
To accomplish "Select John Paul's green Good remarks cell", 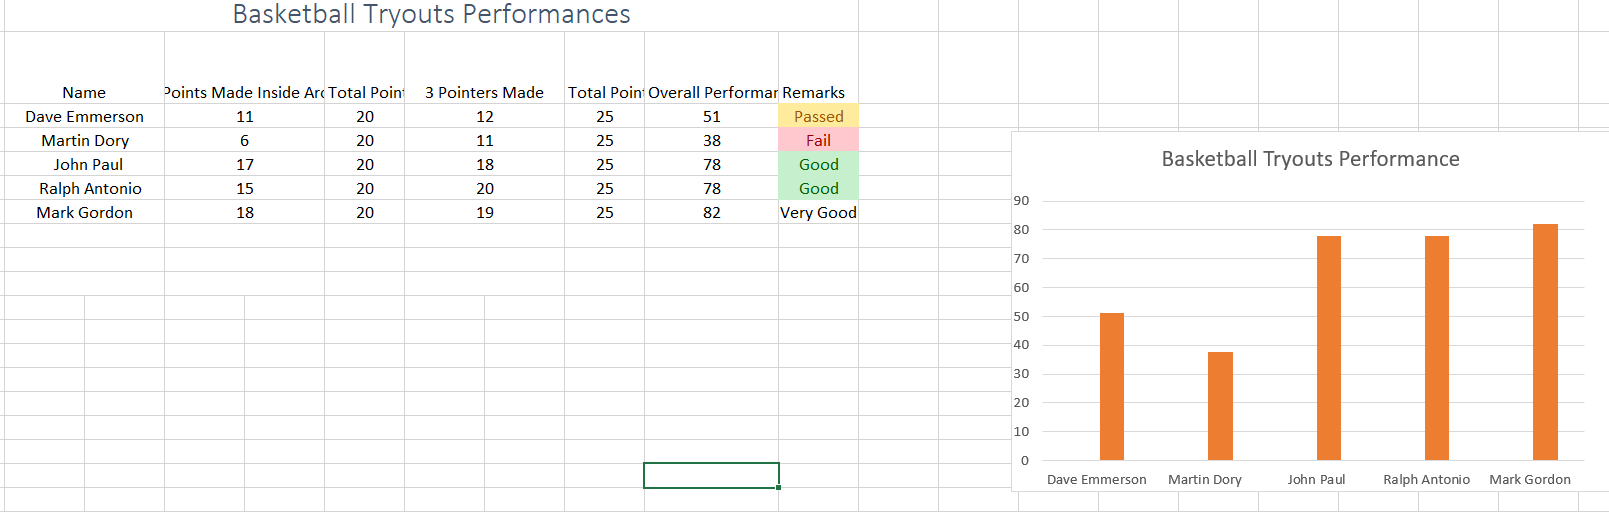I will (x=818, y=165).
